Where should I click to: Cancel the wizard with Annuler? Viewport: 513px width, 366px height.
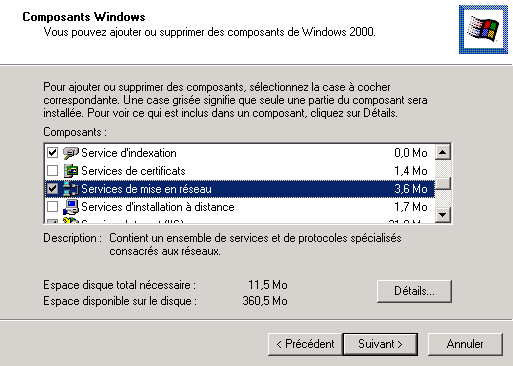pyautogui.click(x=465, y=344)
